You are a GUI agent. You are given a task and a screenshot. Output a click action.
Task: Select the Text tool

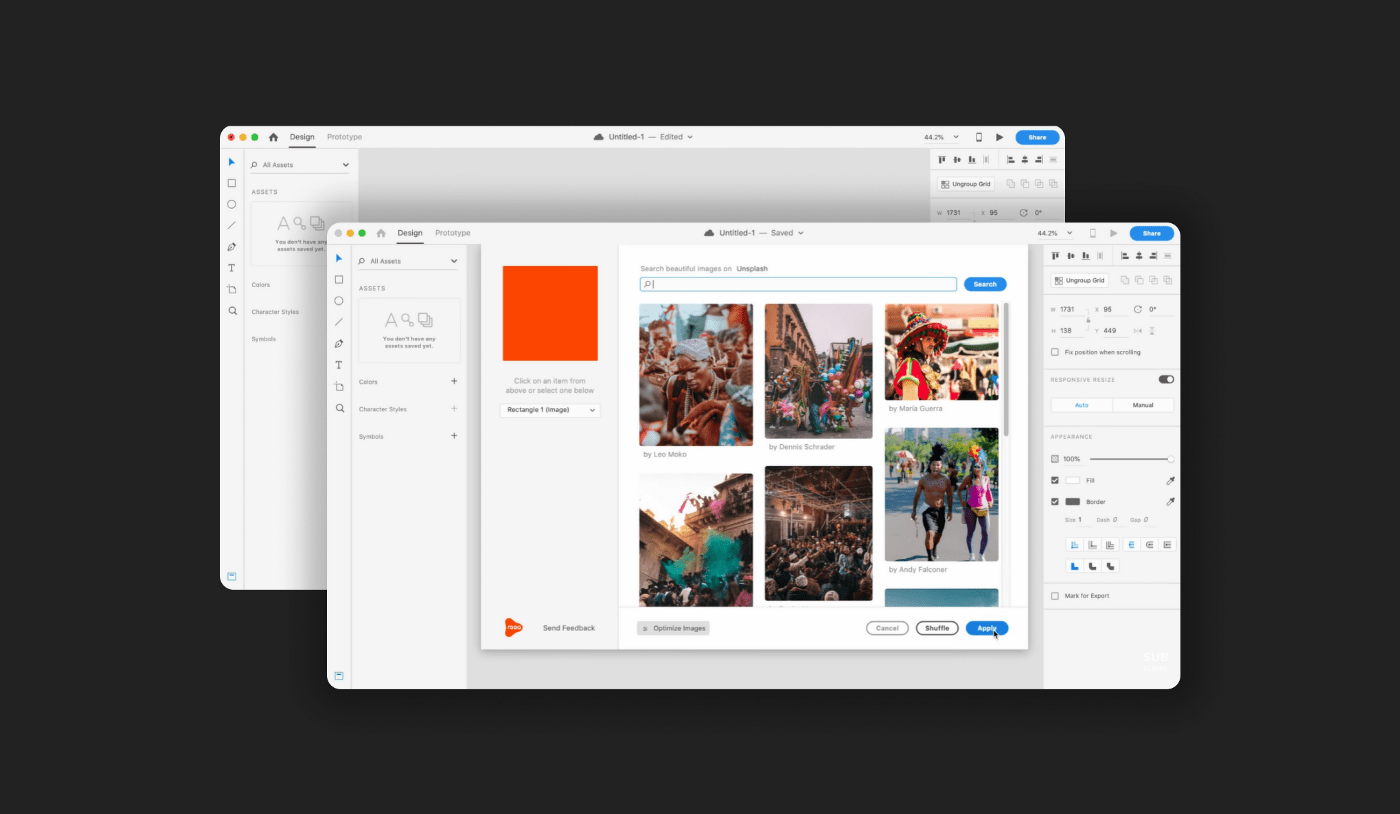(339, 364)
